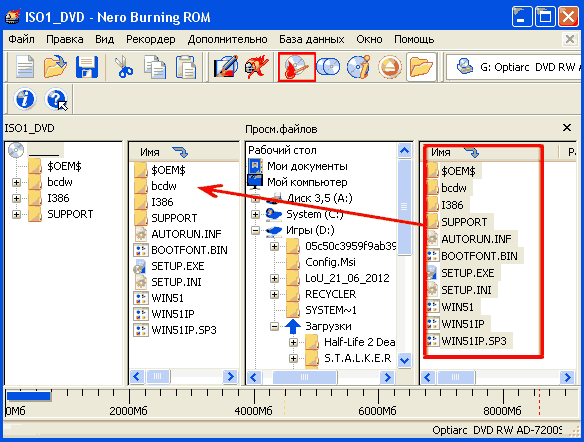
Task: Open the Файл menu
Action: pos(22,39)
